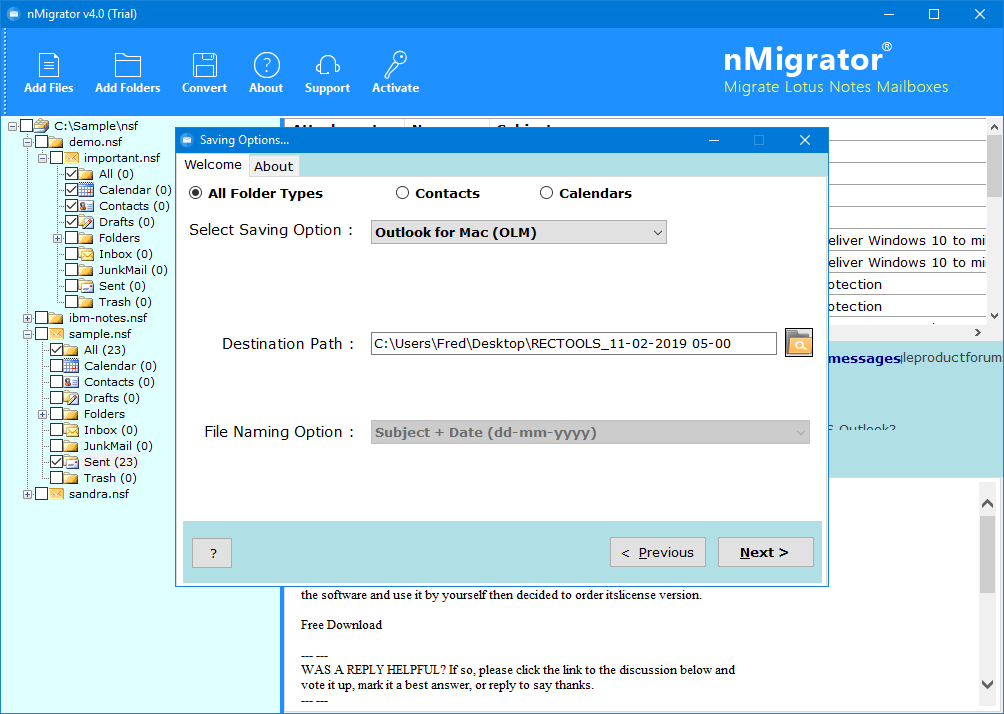Select the Contacts radio button in dialog
The width and height of the screenshot is (1004, 714).
[402, 193]
